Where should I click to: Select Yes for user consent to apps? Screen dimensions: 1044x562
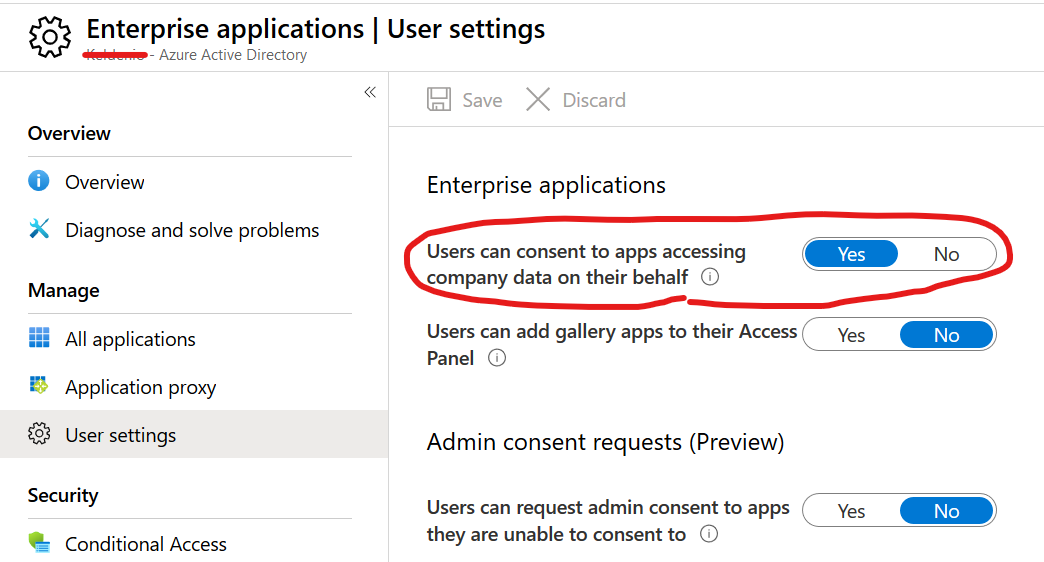pyautogui.click(x=851, y=254)
